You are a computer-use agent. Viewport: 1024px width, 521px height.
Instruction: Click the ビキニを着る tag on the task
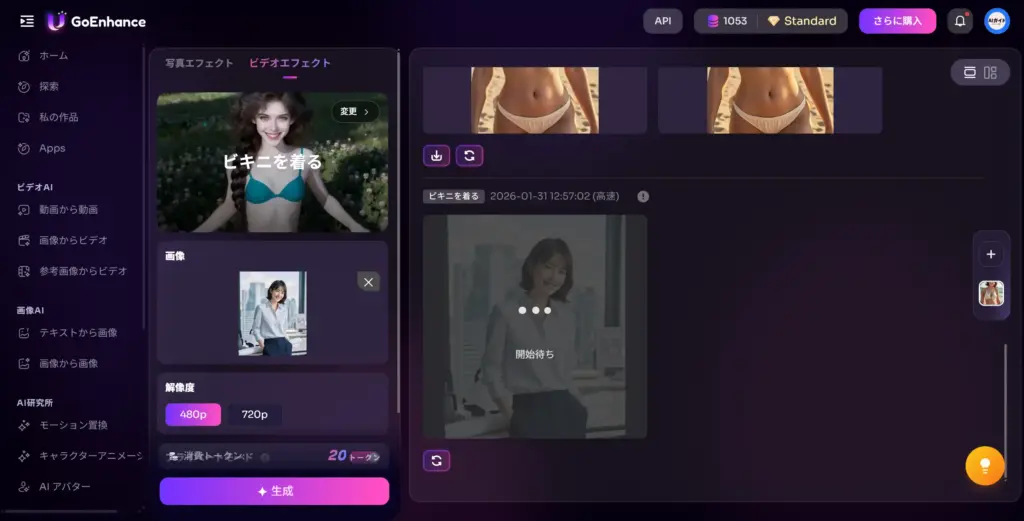click(454, 196)
